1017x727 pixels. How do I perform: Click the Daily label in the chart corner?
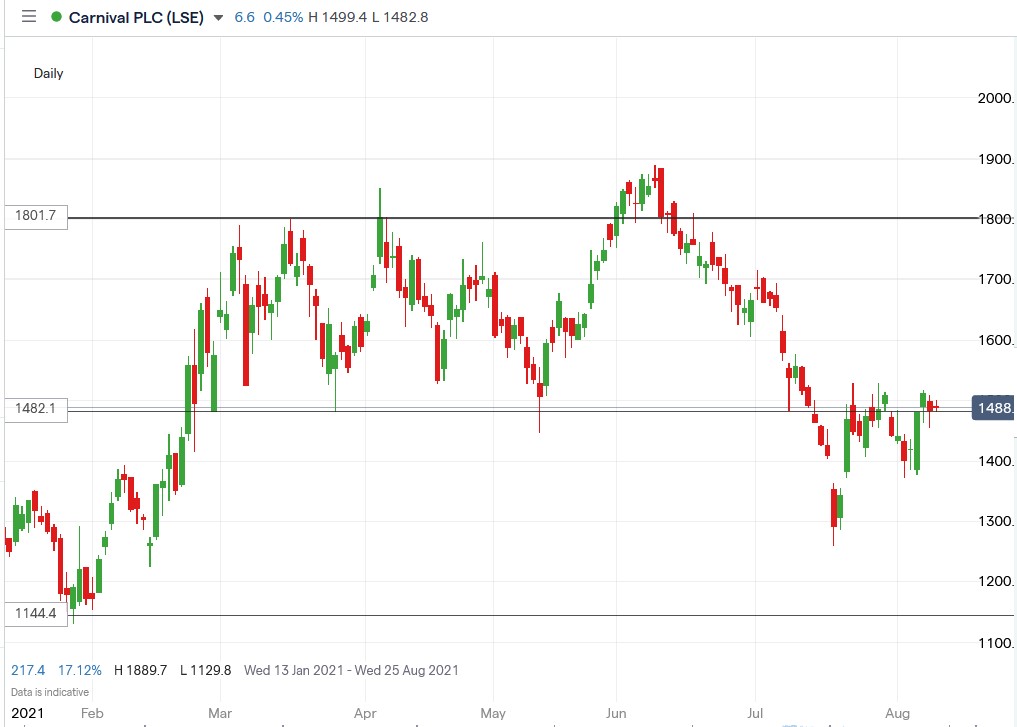(x=48, y=73)
